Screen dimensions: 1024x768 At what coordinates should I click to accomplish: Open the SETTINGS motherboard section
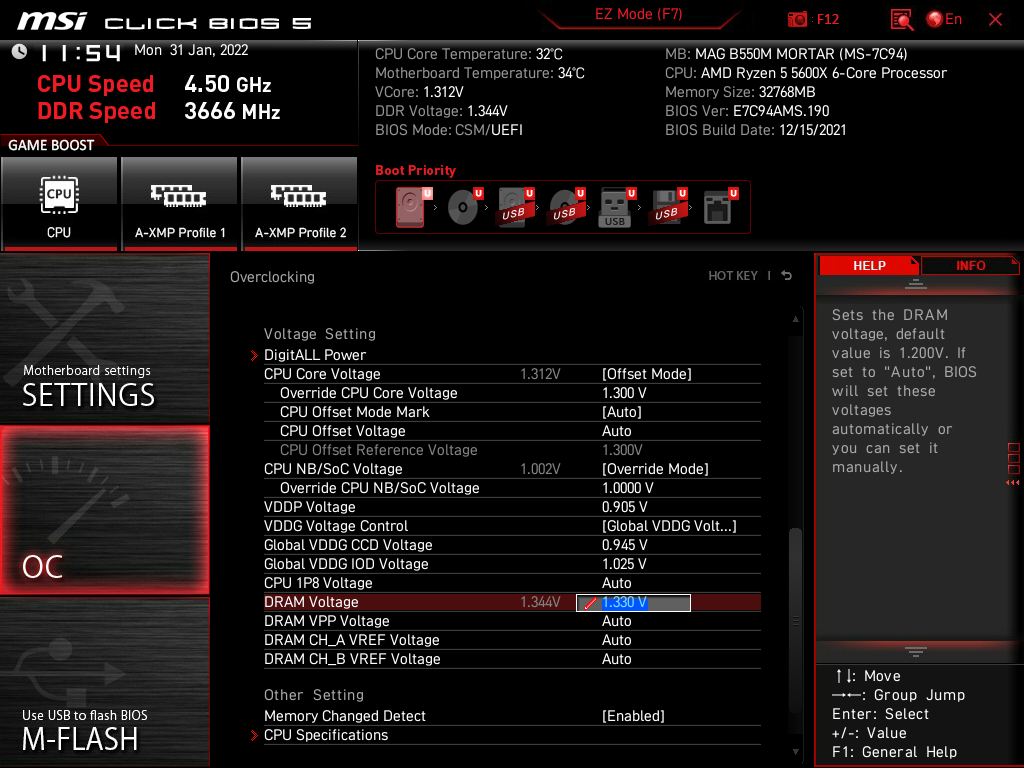[x=104, y=338]
